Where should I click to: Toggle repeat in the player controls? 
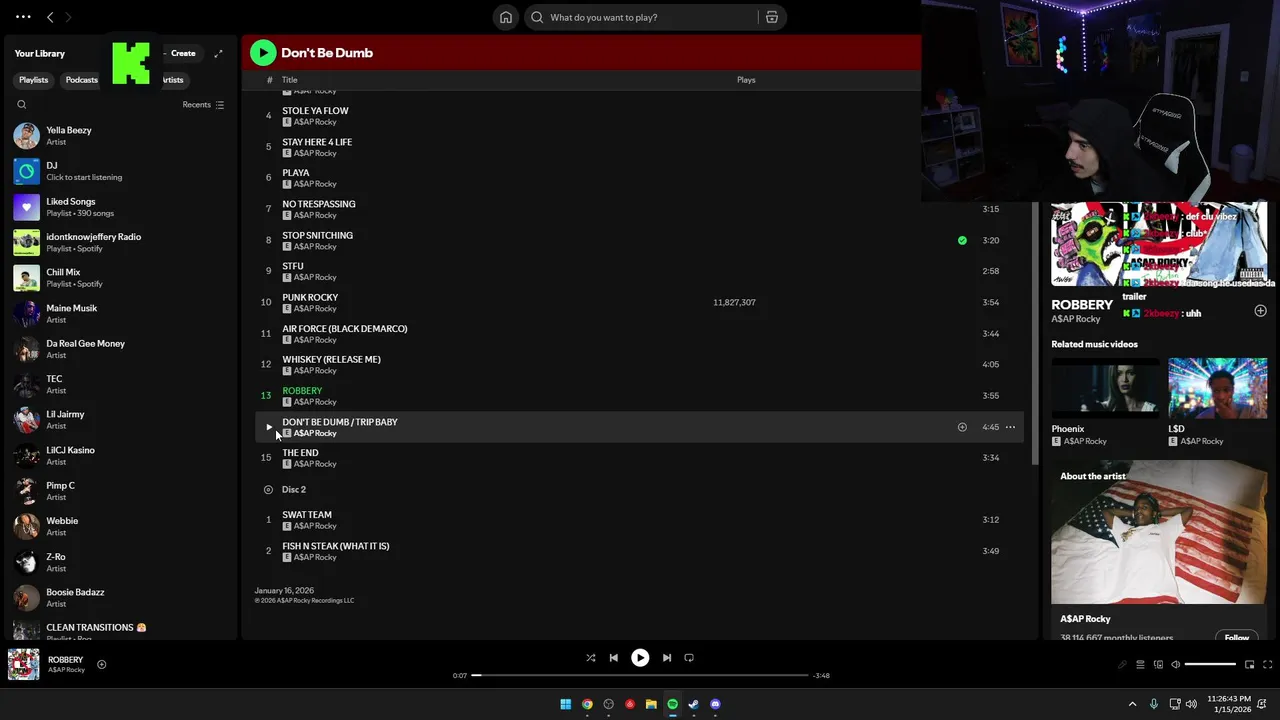click(689, 658)
